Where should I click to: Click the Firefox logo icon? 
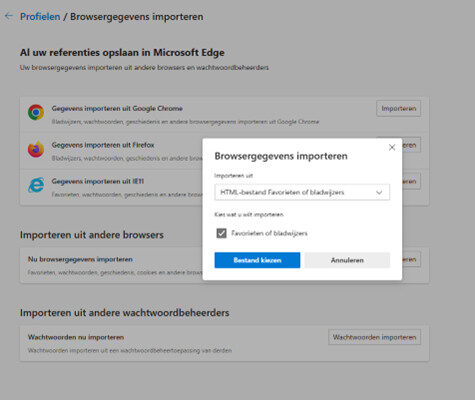click(x=36, y=149)
